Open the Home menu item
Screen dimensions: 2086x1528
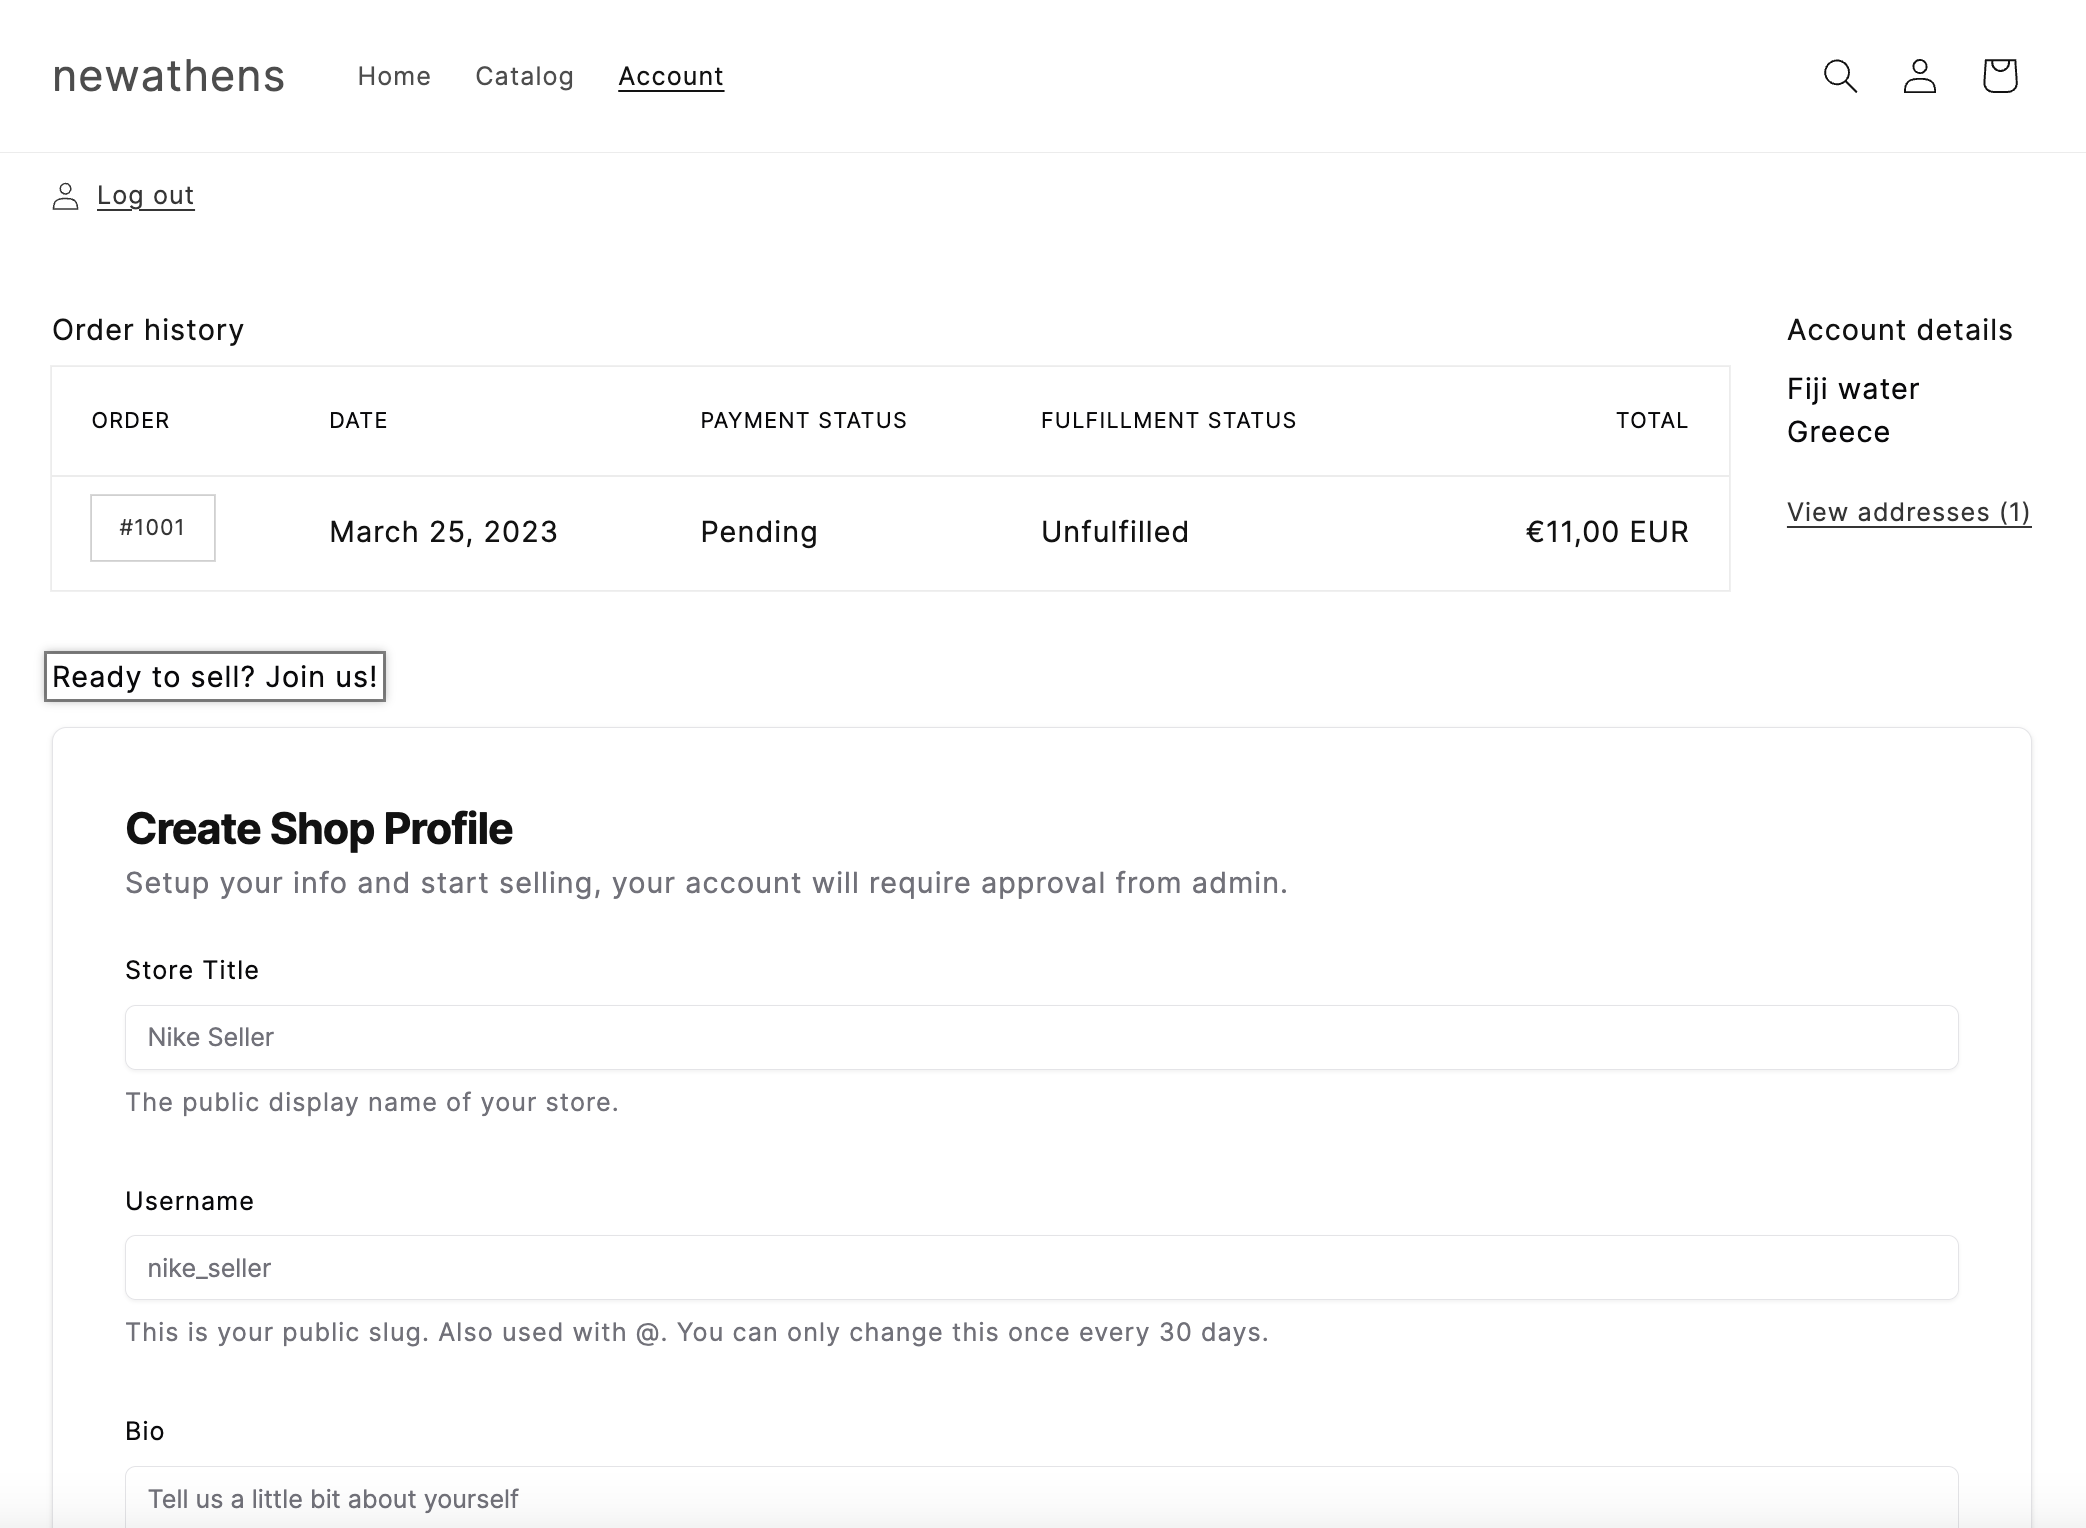tap(394, 76)
